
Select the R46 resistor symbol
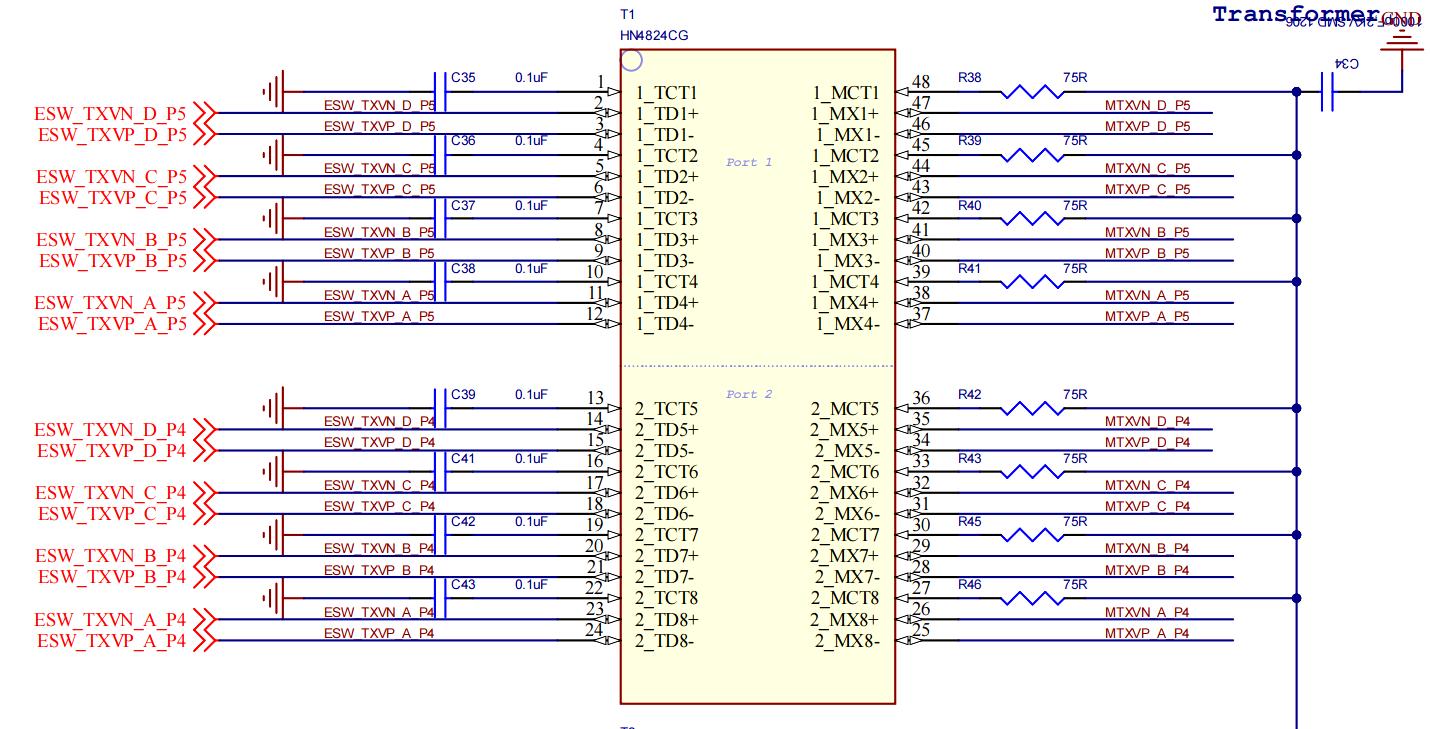pyautogui.click(x=1033, y=598)
